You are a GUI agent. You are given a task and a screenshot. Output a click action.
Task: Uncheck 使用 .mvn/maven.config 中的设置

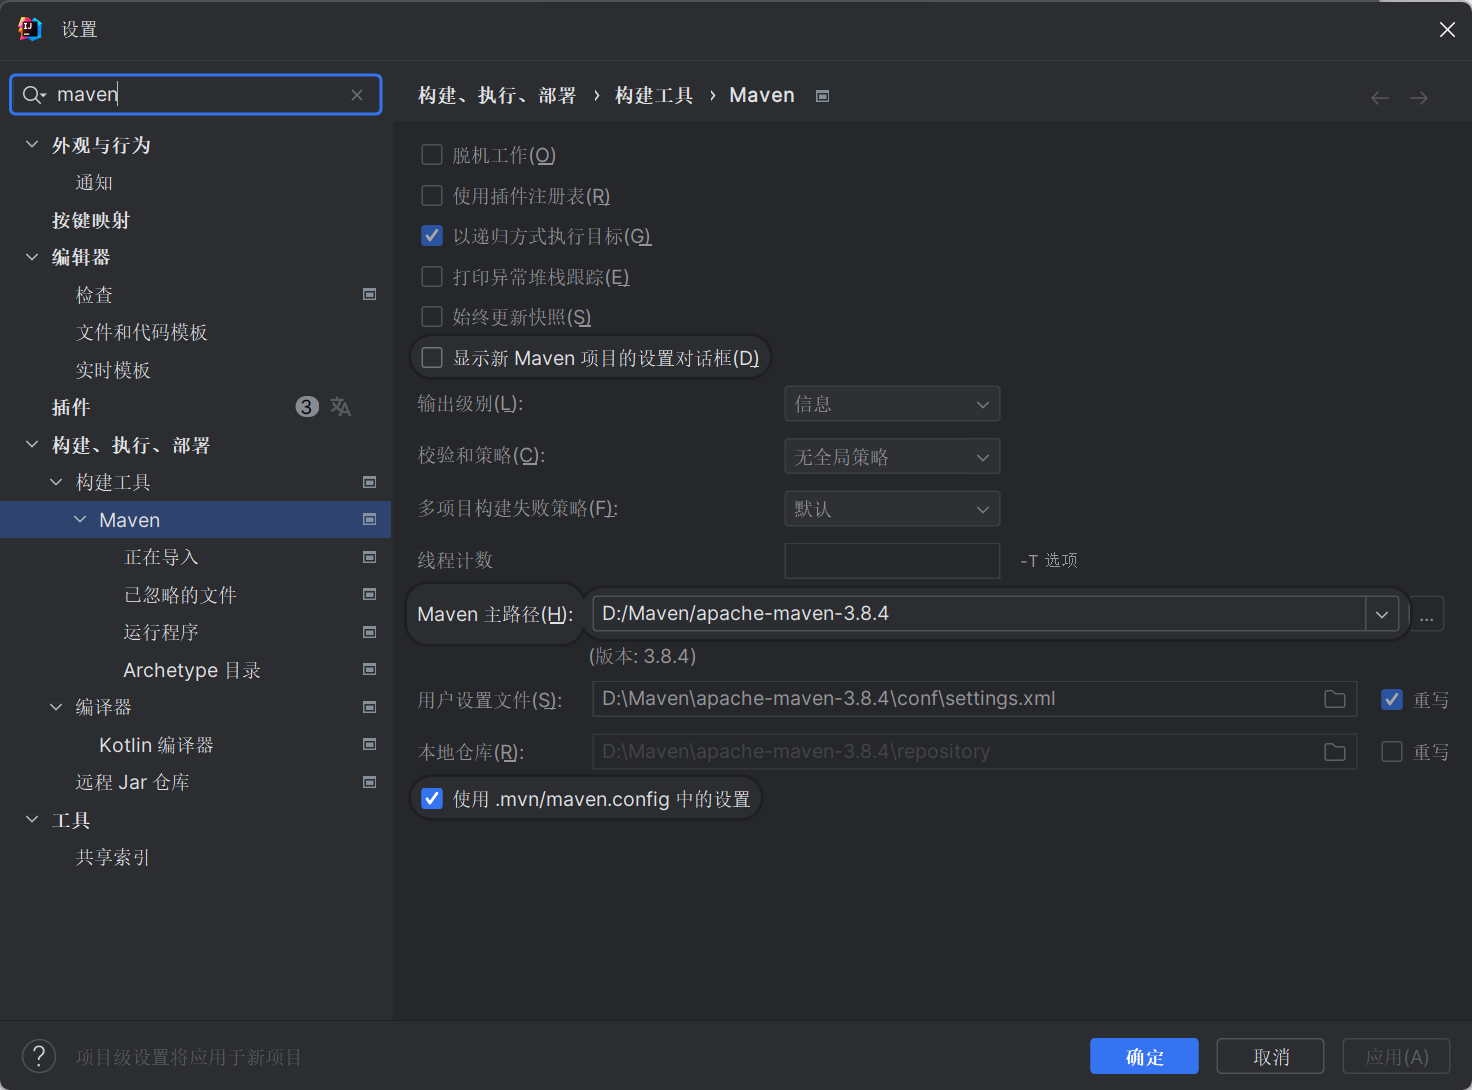click(x=432, y=798)
